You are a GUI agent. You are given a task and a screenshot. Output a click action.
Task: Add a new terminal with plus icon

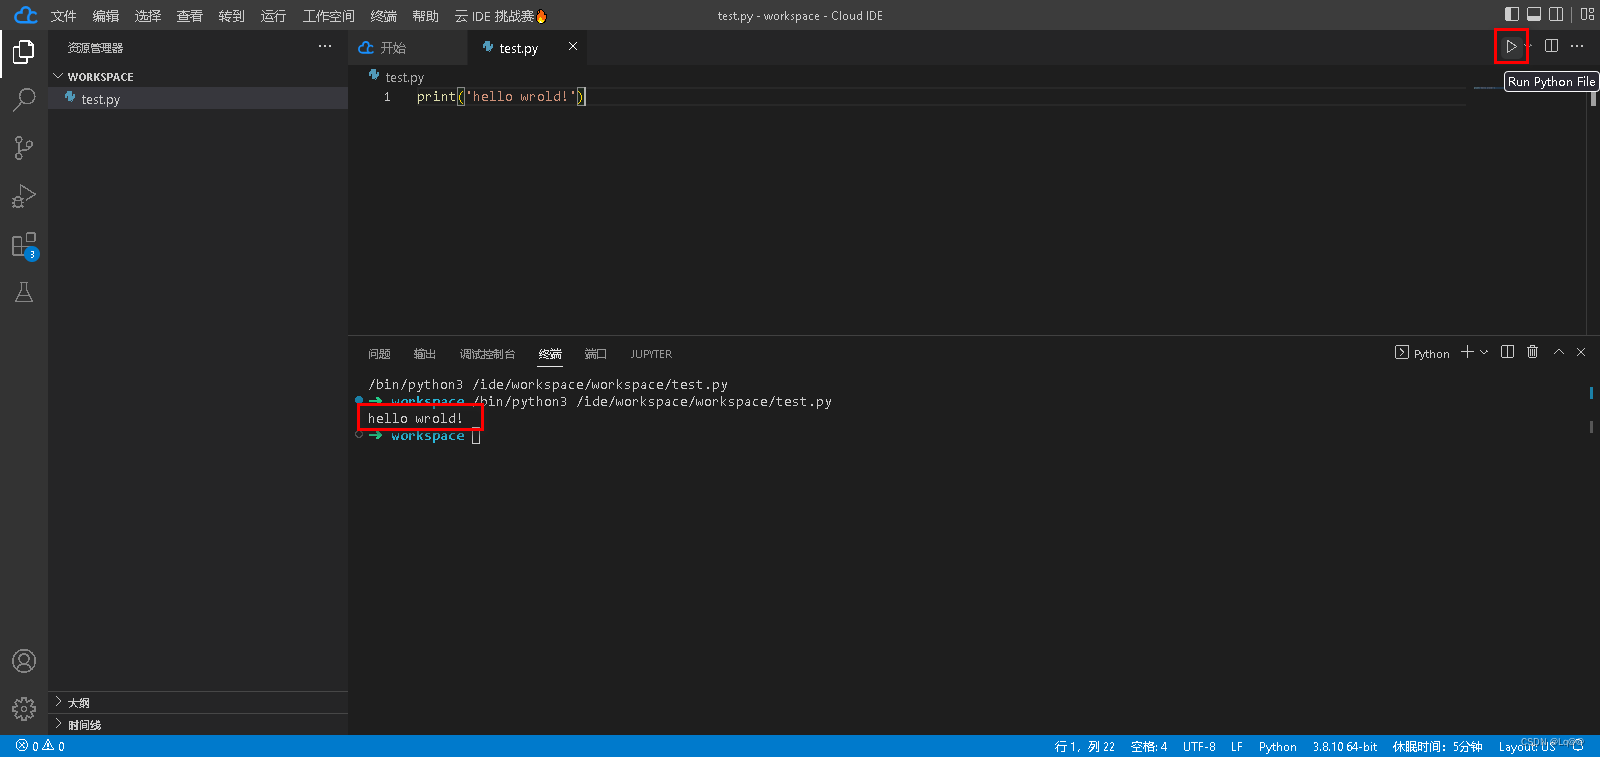(1467, 352)
